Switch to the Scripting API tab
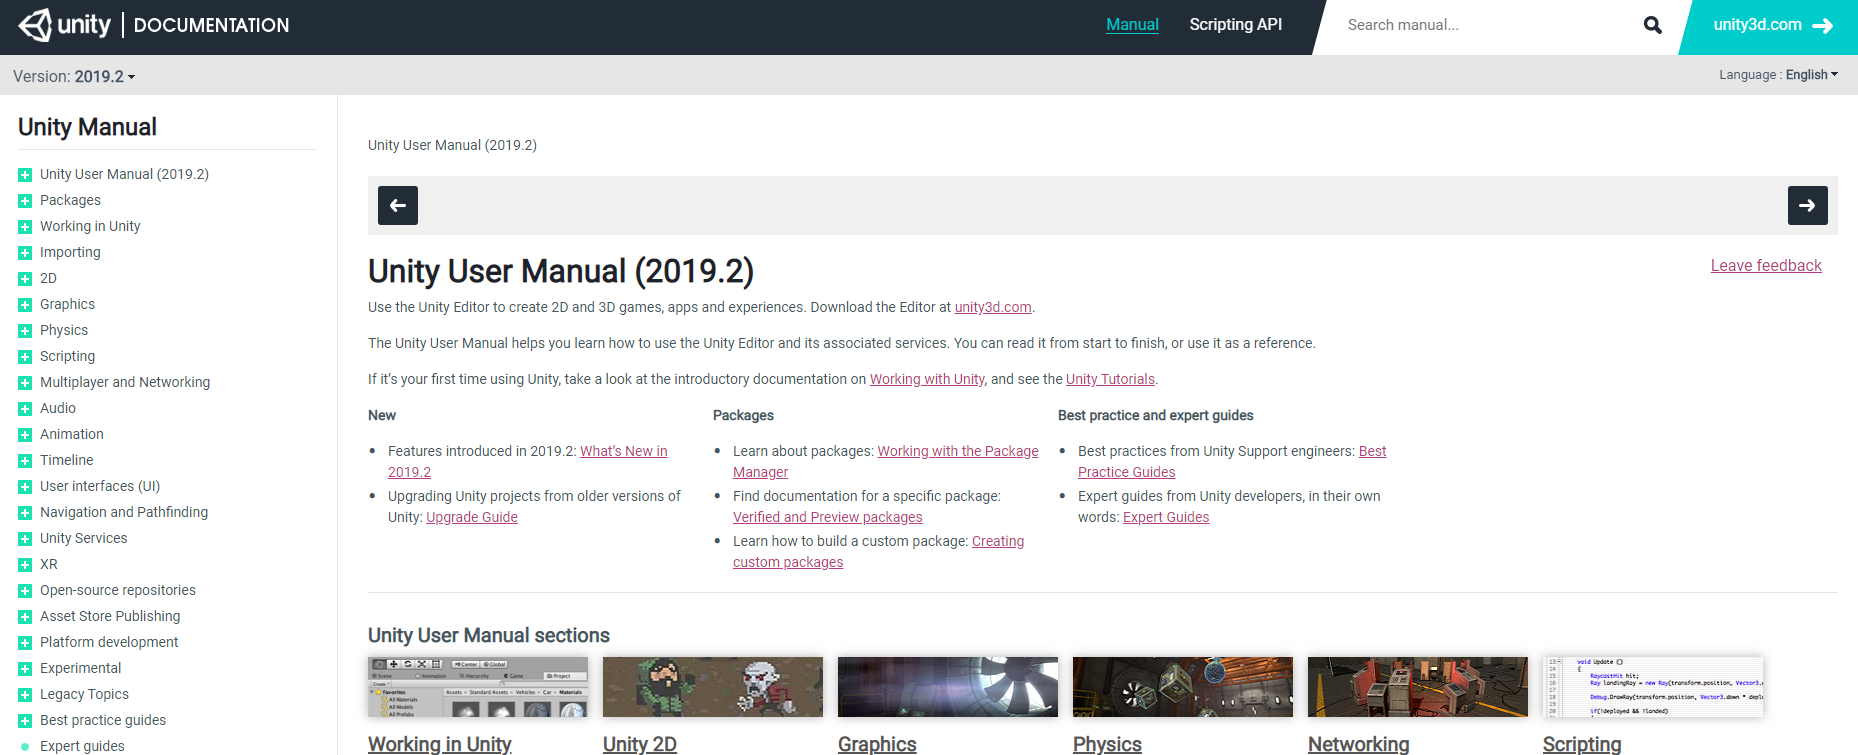This screenshot has height=755, width=1858. [x=1235, y=24]
